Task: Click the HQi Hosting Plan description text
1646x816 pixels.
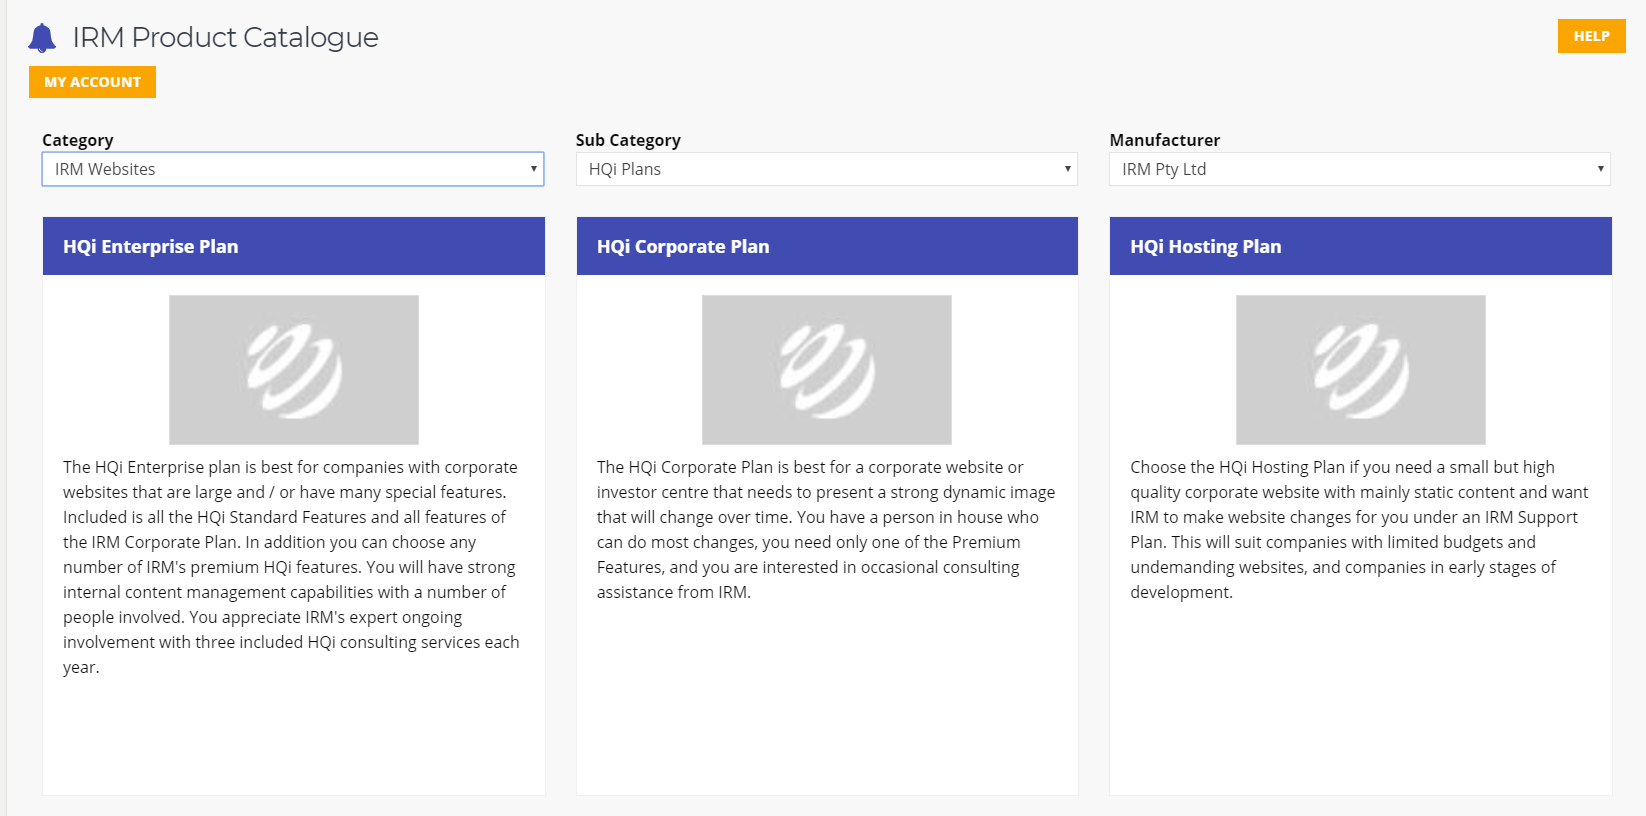Action: tap(1359, 529)
